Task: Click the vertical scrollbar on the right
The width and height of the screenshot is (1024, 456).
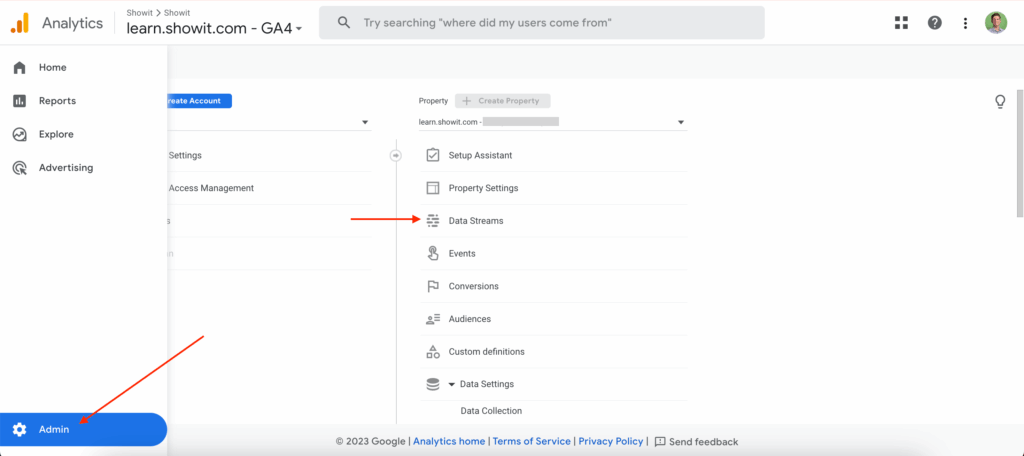Action: 1019,150
